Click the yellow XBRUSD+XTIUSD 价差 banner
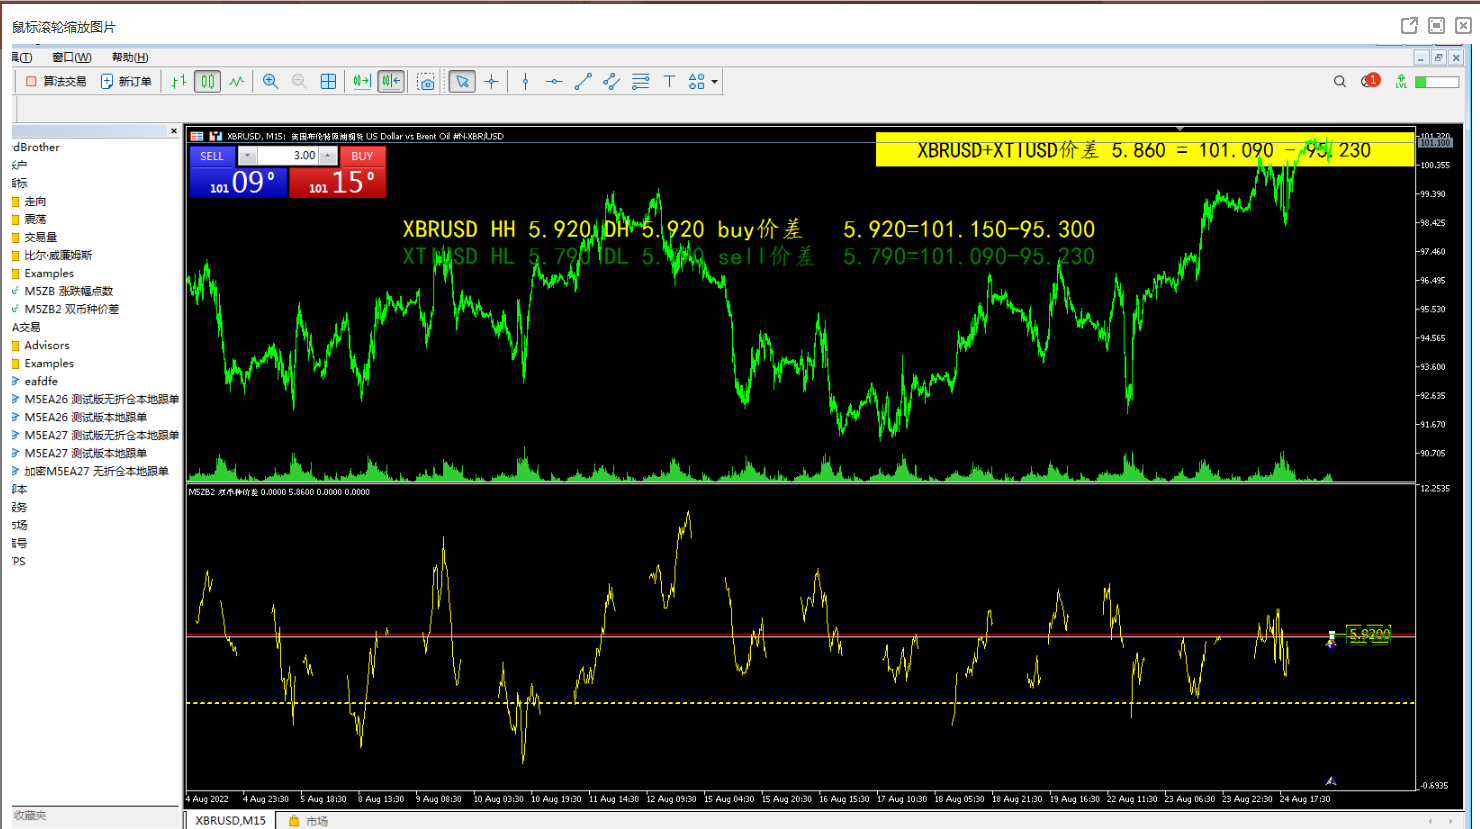This screenshot has width=1480, height=829. tap(1145, 150)
